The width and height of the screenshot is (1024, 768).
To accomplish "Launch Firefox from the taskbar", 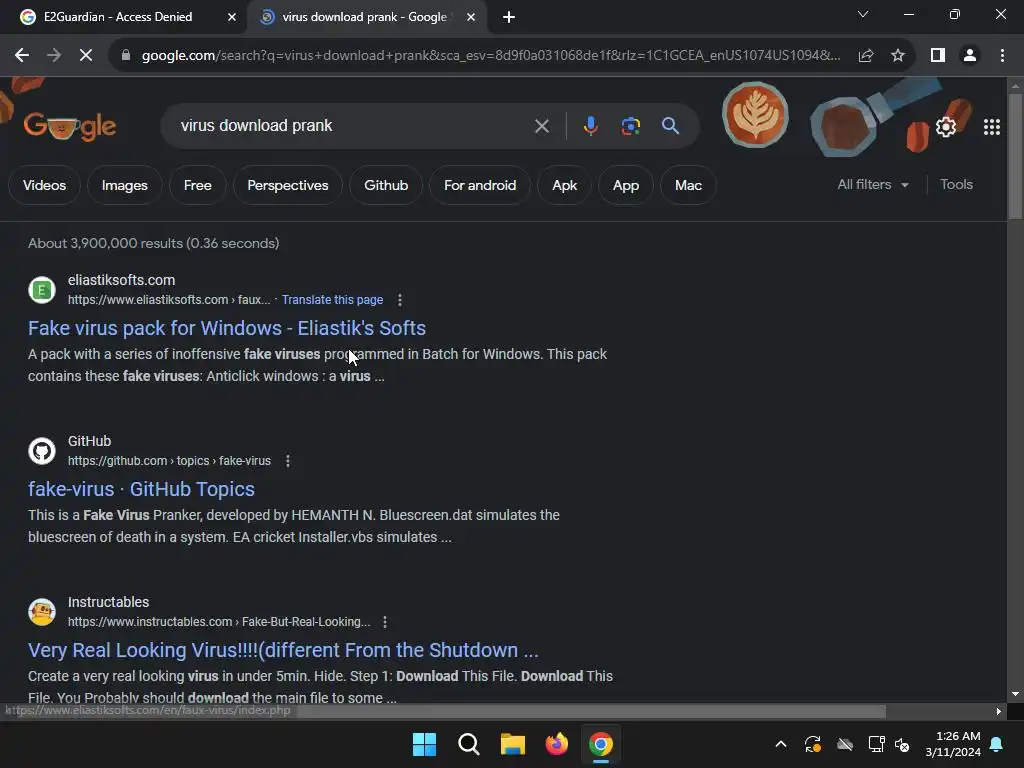I will tap(556, 744).
